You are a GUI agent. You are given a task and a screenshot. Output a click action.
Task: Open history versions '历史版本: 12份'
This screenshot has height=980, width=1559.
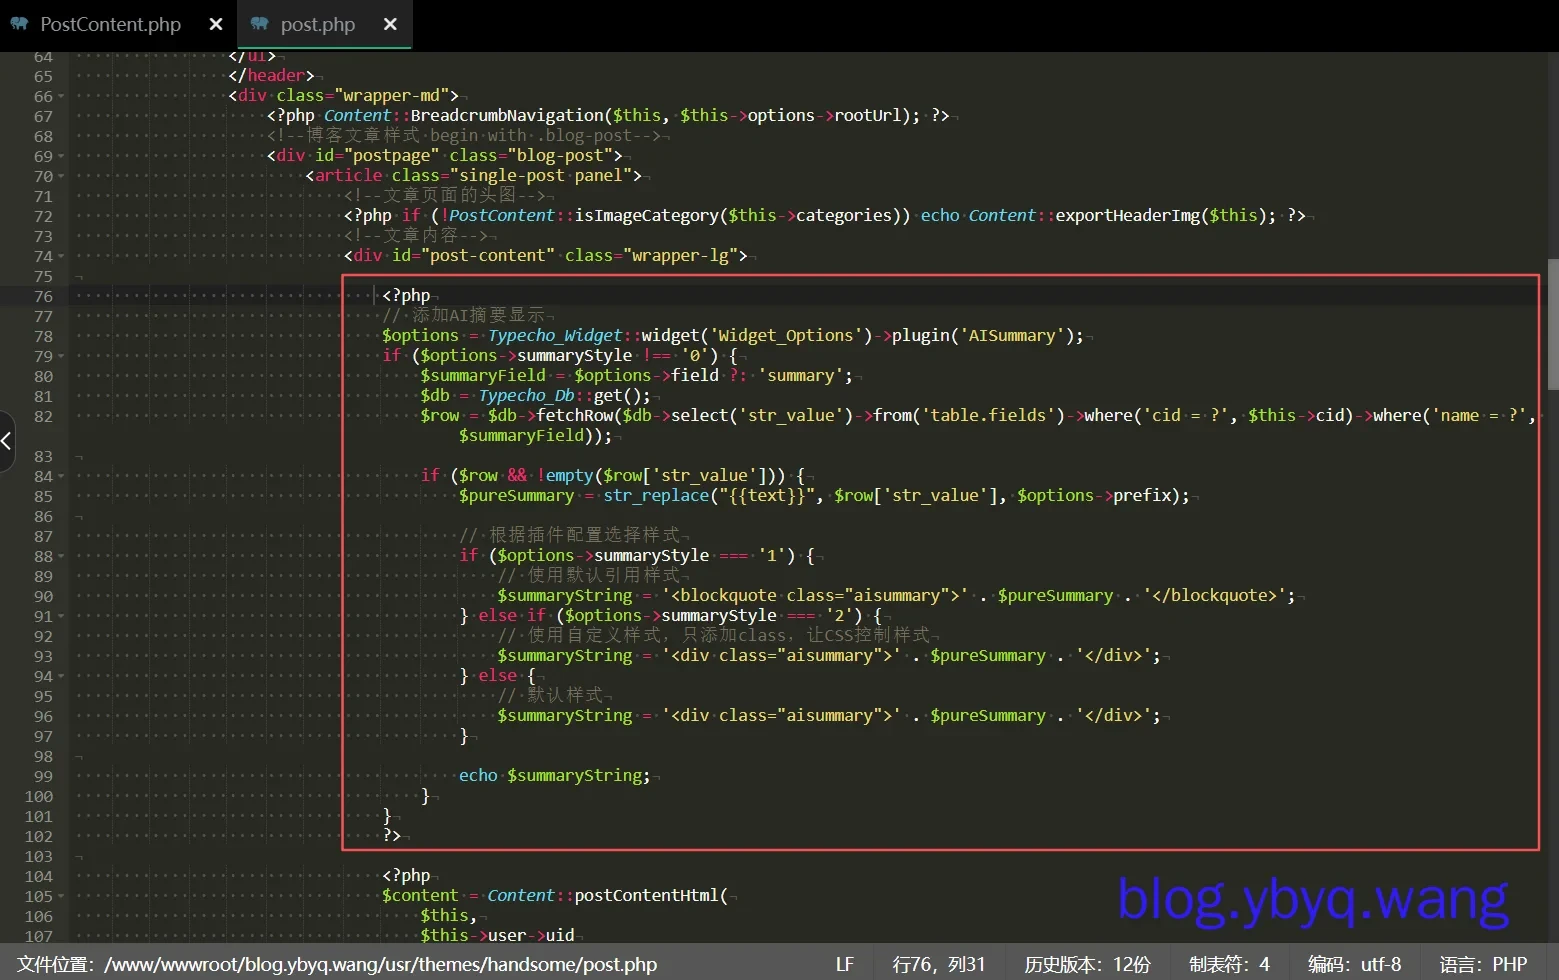[1087, 964]
